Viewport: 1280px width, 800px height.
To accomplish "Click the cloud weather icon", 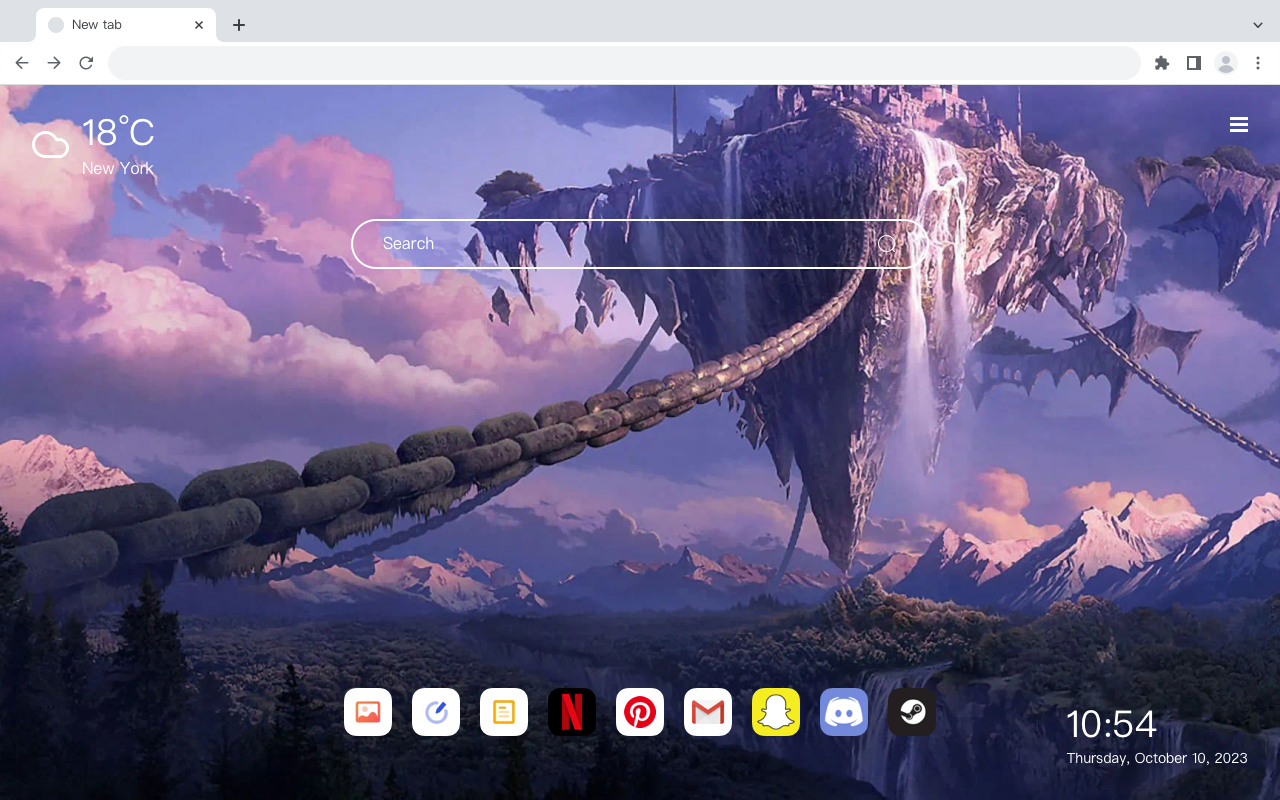I will 50,145.
